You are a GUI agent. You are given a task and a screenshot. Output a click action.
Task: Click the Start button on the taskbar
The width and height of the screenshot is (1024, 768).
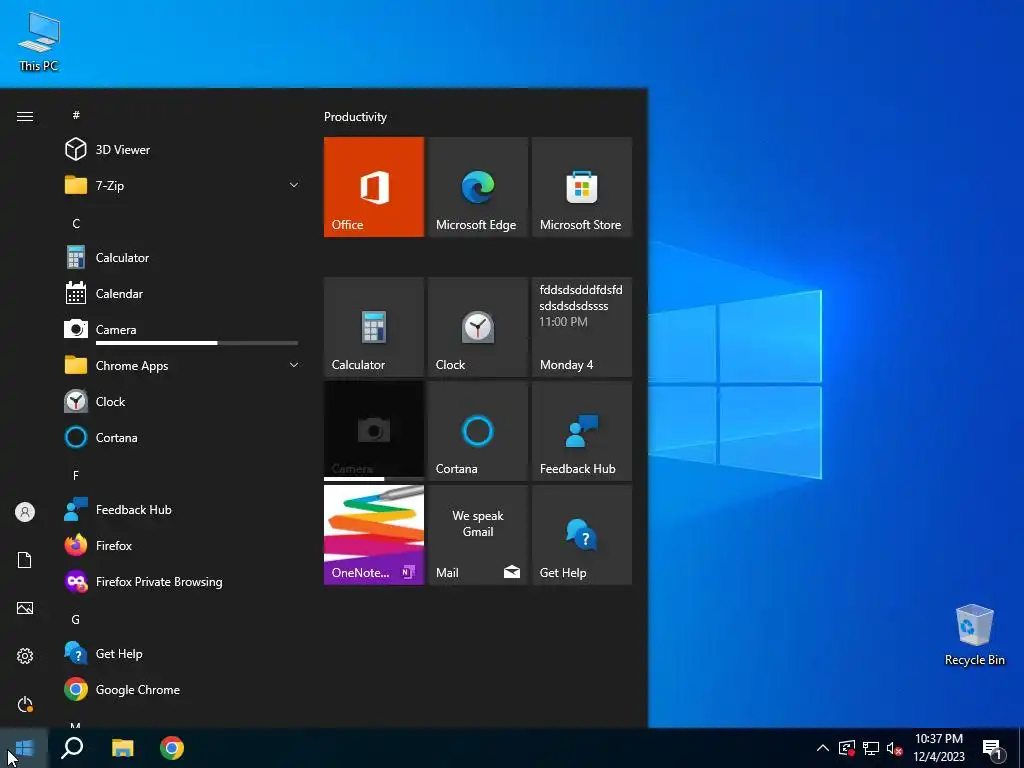[x=24, y=748]
